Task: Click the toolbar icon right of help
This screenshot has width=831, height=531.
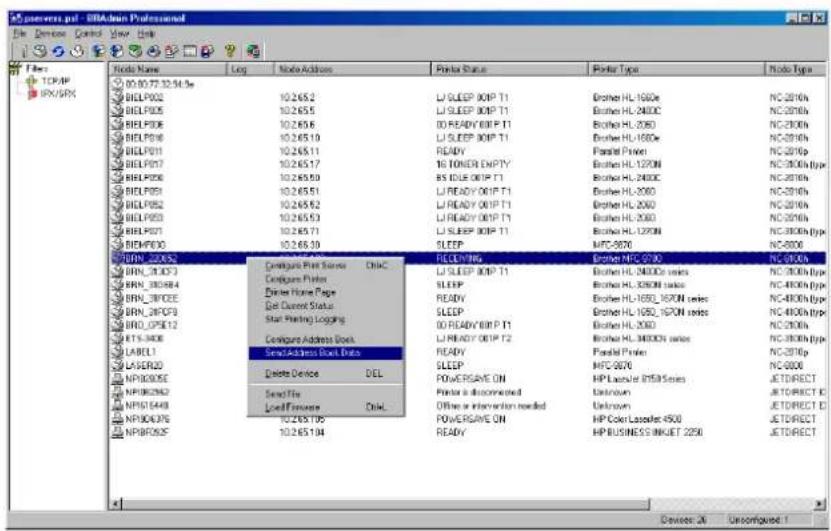Action: pyautogui.click(x=253, y=51)
